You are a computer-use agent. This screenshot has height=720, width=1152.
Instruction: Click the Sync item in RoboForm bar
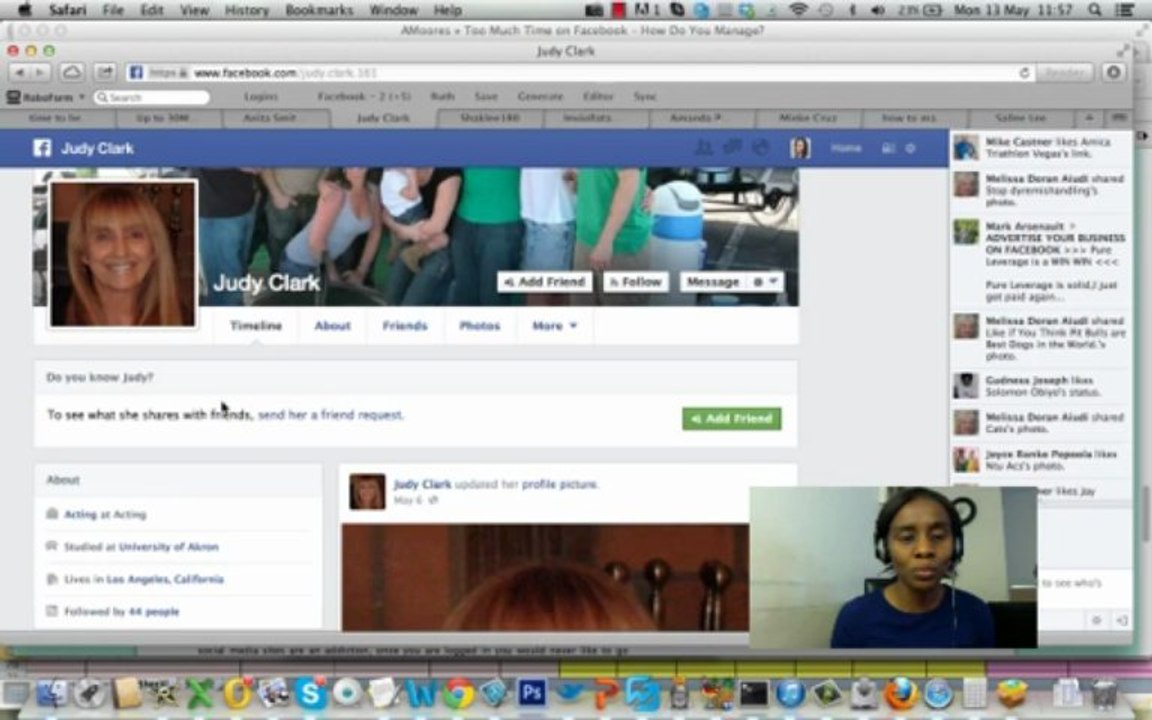coord(644,96)
